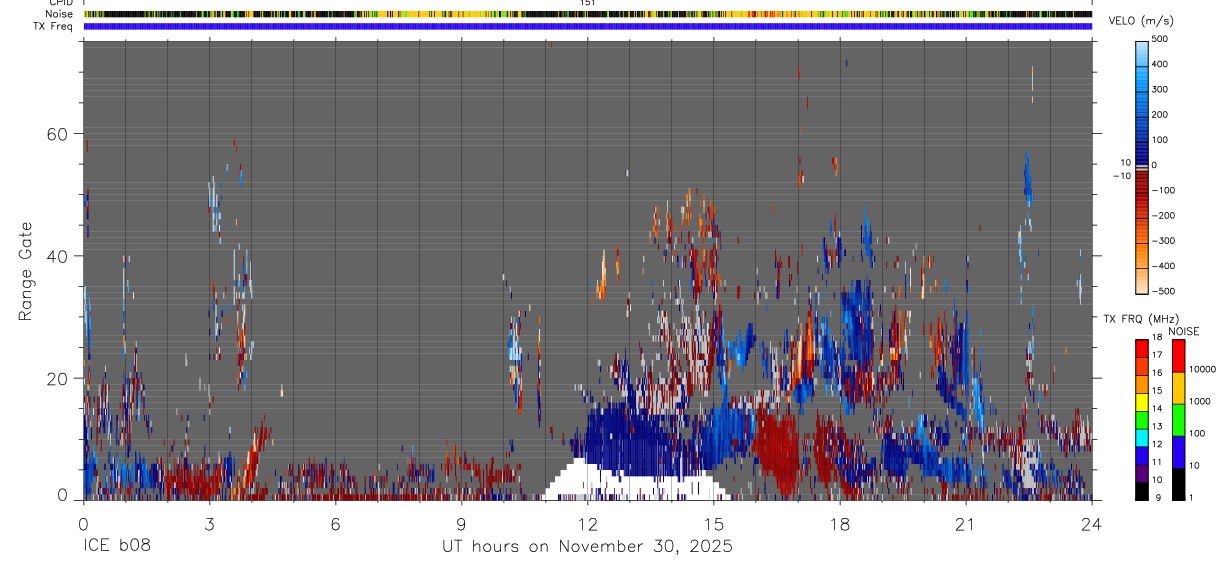
Task: Click the red 17–18 MHz swatch
Action: pos(1142,348)
